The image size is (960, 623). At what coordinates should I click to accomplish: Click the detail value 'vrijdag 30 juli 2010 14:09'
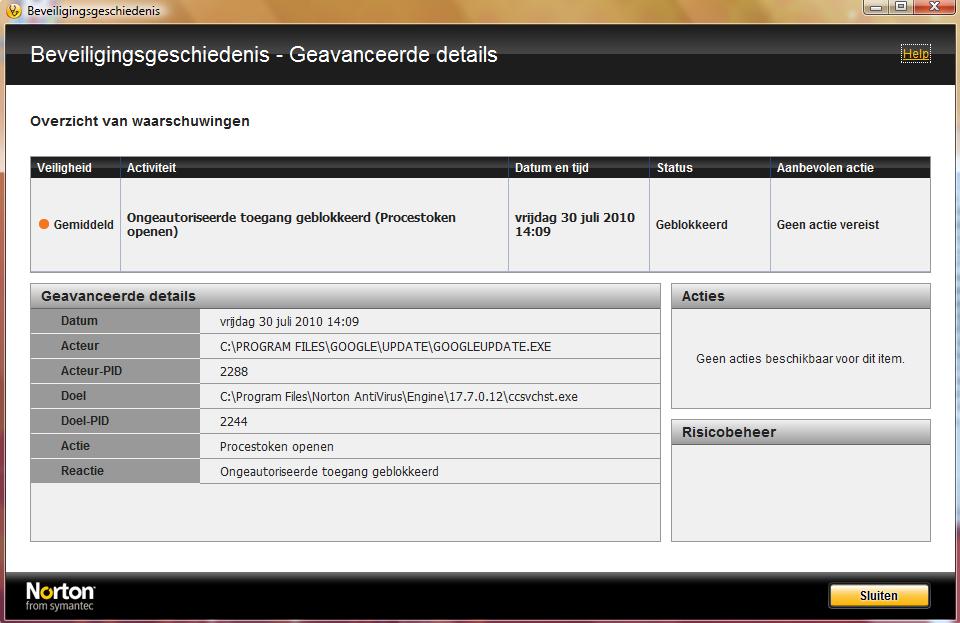(289, 321)
